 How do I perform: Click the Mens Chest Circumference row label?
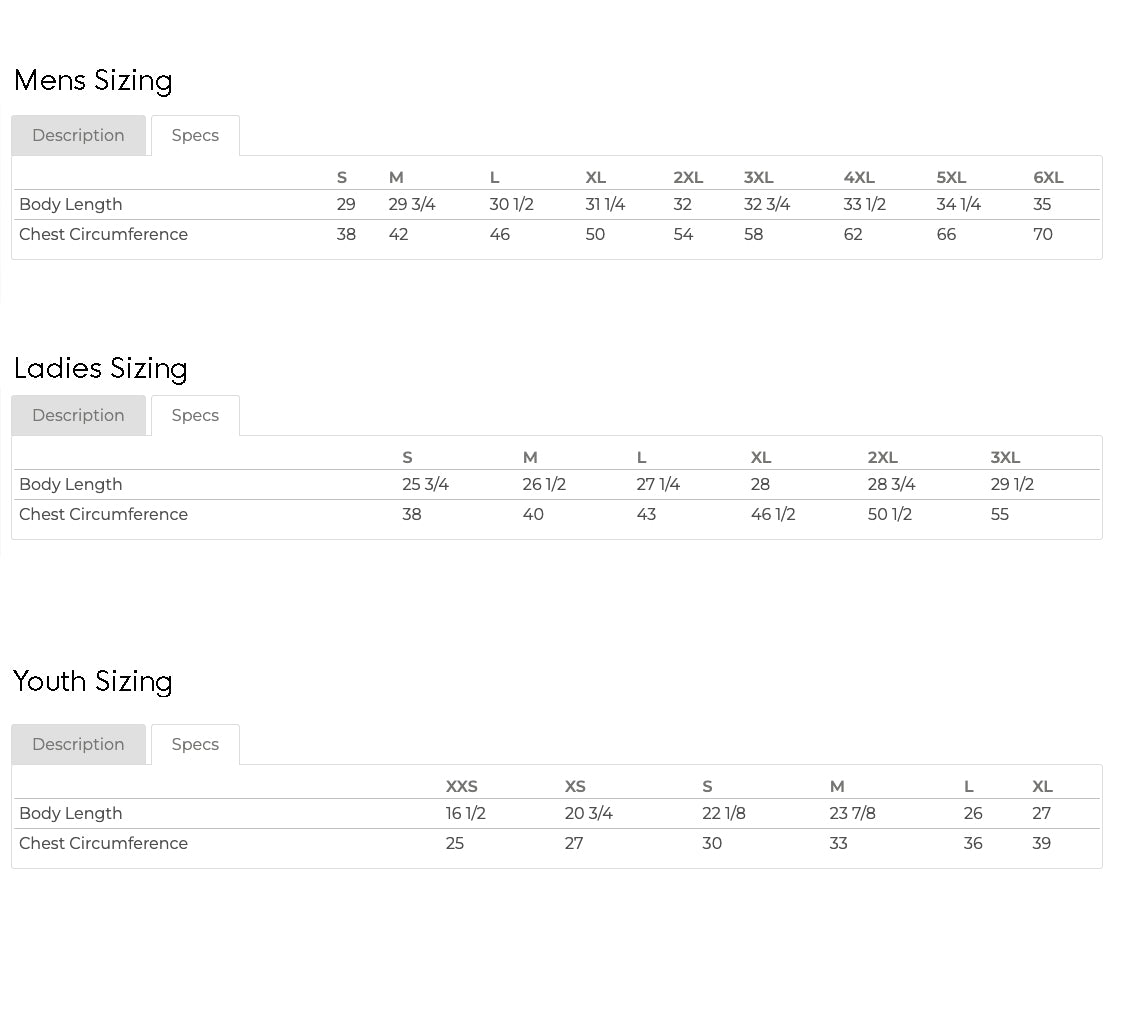[104, 234]
